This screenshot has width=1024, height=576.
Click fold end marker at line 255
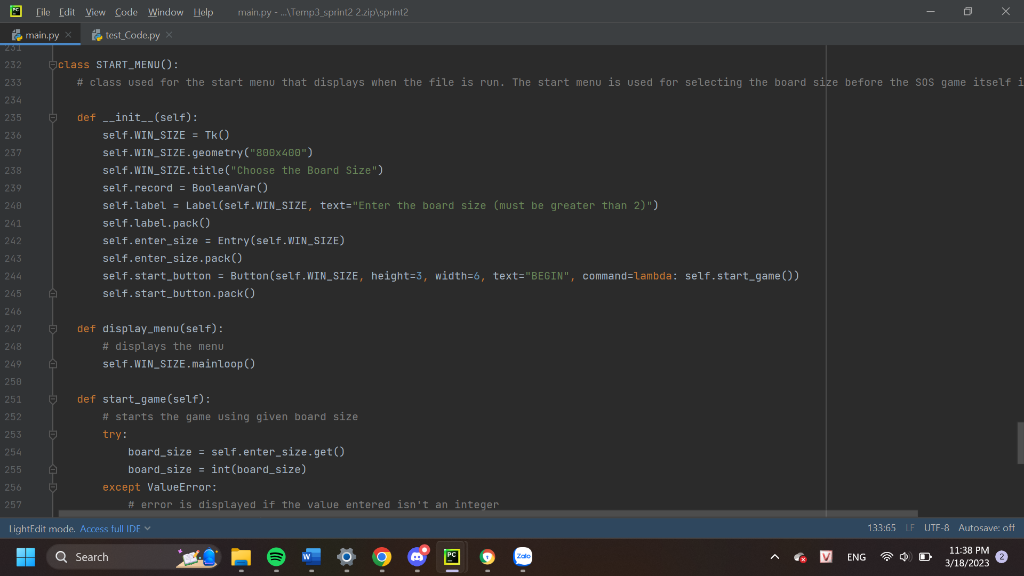pyautogui.click(x=53, y=470)
